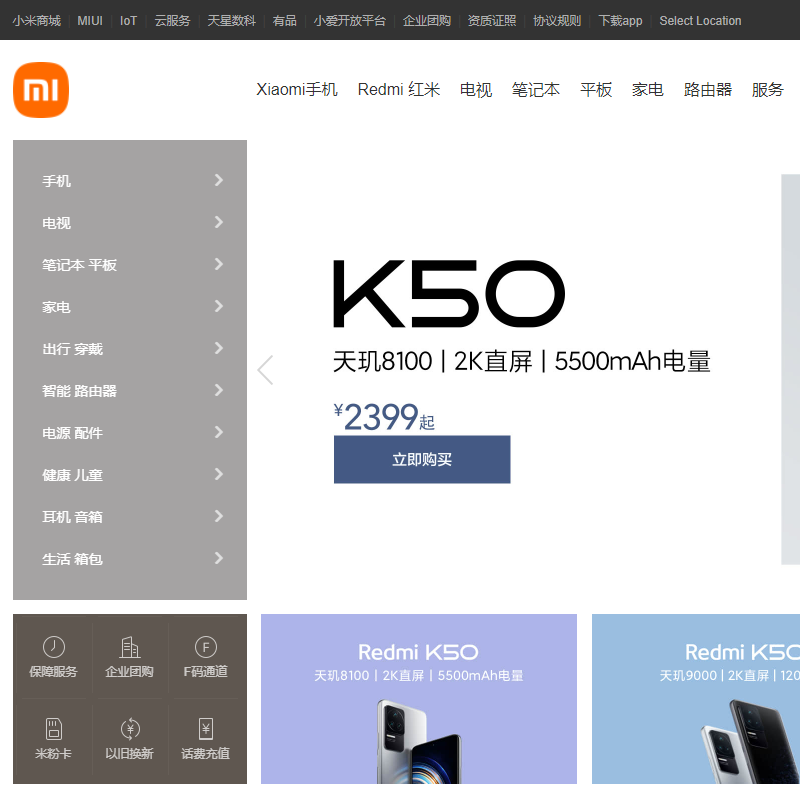Open the 协议规则 top bar link
The height and width of the screenshot is (786, 800).
(557, 21)
